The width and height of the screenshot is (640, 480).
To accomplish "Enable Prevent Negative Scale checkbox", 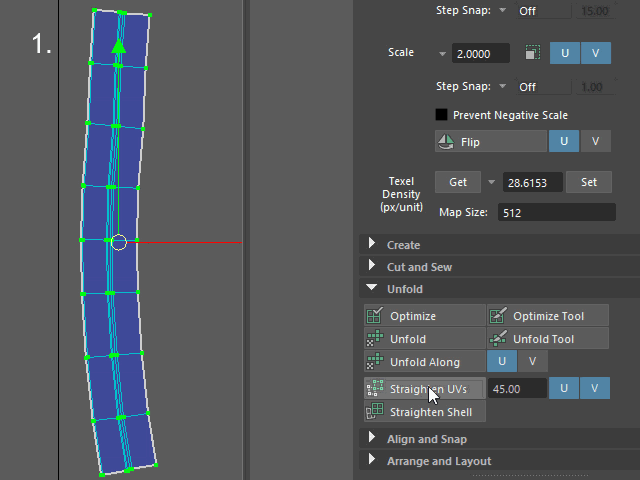I will tap(441, 115).
